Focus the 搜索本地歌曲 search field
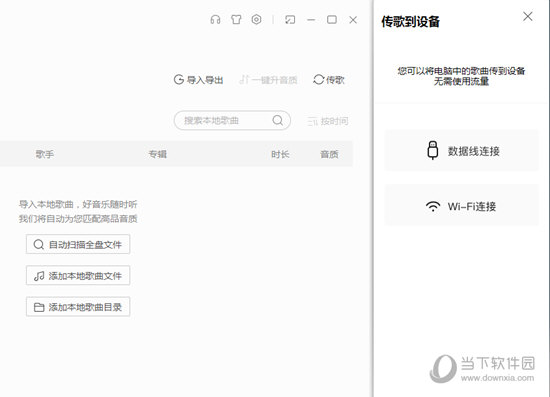 232,121
